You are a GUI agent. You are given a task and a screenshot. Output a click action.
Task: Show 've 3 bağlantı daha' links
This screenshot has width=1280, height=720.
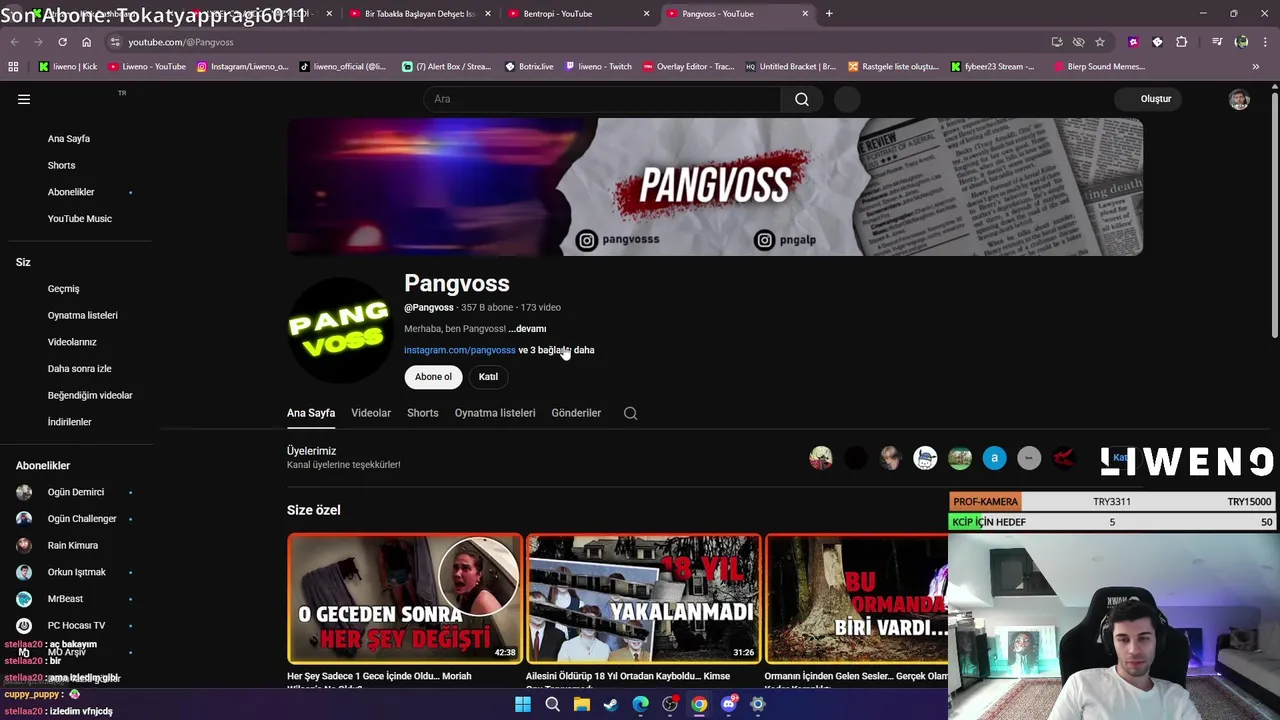556,350
